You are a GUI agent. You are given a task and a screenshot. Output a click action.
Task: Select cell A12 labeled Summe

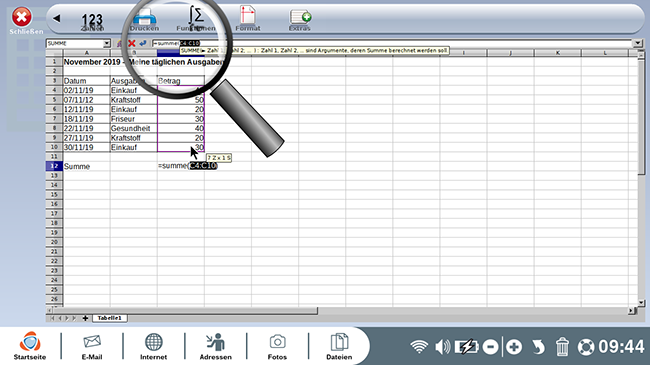click(x=86, y=166)
